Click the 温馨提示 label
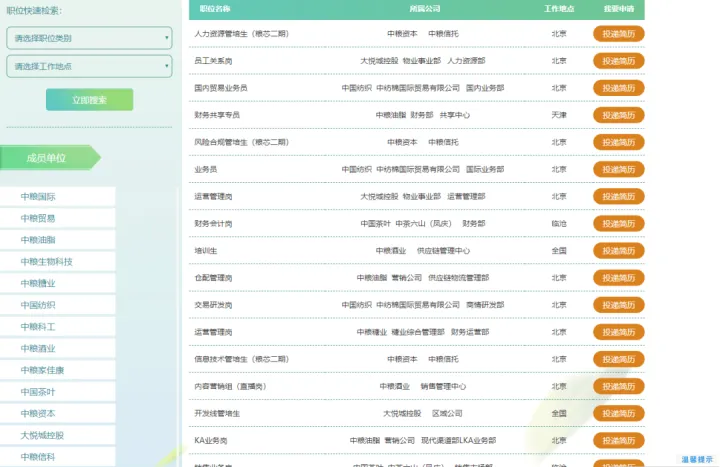720x467 pixels. click(x=697, y=459)
